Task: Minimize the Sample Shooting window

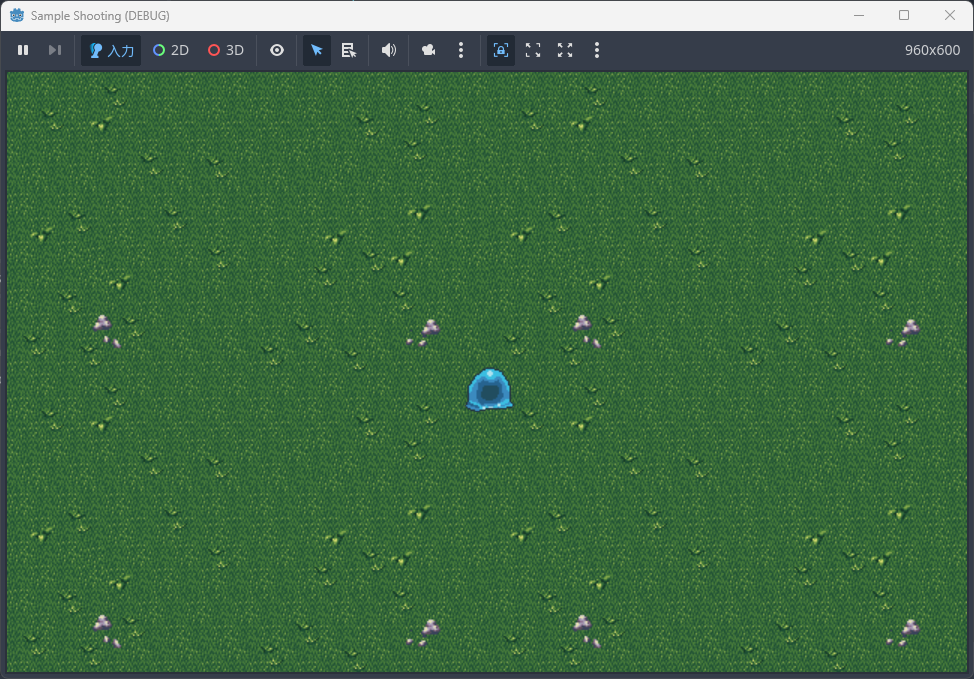Action: coord(859,15)
